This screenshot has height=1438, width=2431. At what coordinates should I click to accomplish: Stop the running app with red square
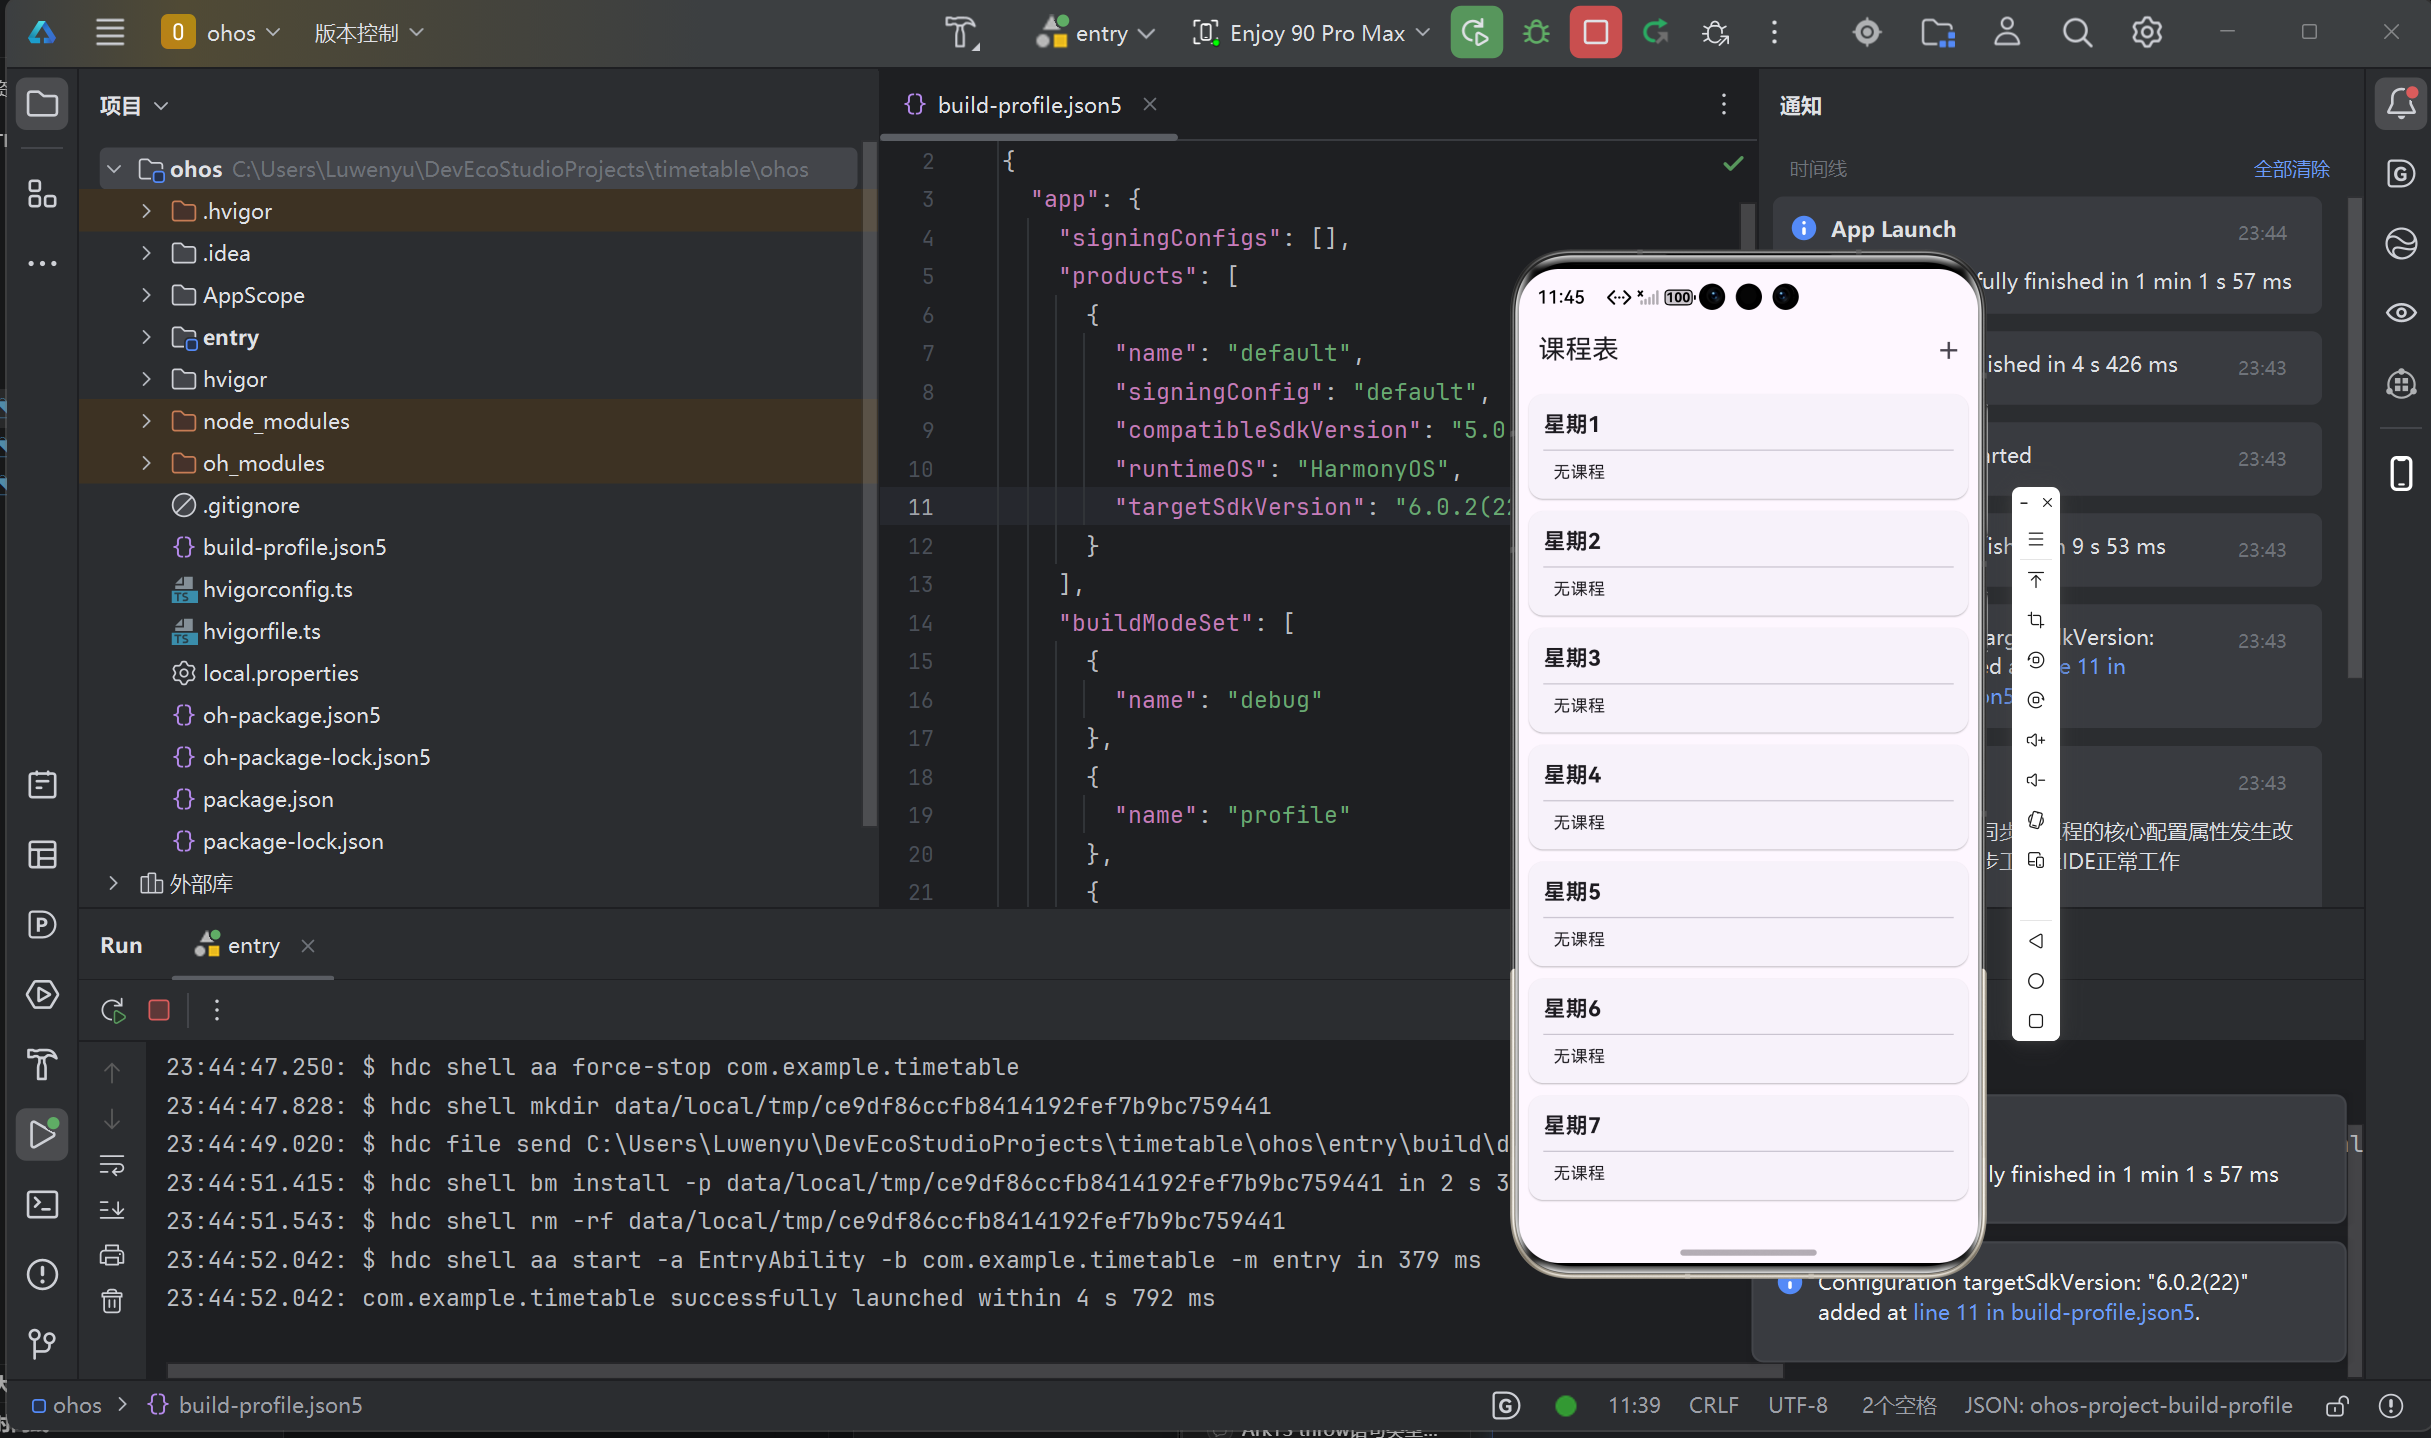pos(1596,32)
